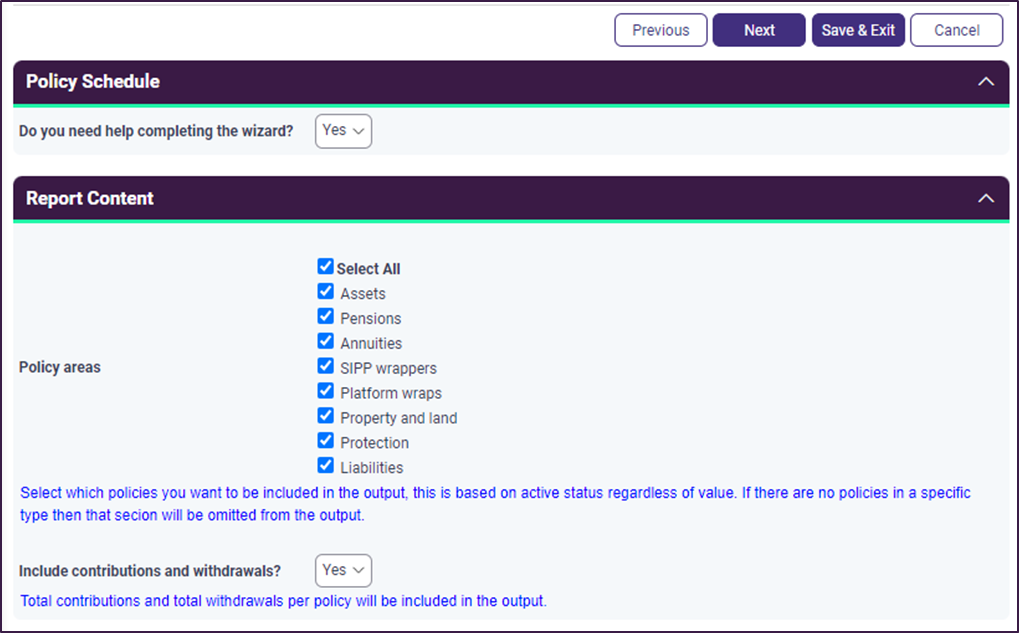Open the contributions and withdrawals dropdown
1019x633 pixels.
pyautogui.click(x=343, y=570)
